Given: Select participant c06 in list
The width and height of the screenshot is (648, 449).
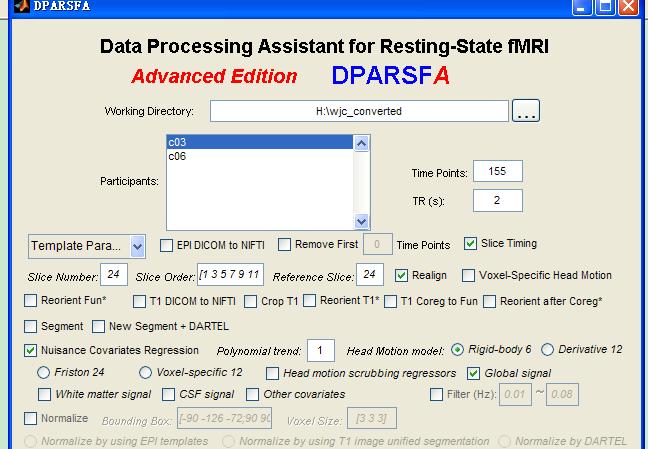Looking at the screenshot, I should (x=260, y=156).
